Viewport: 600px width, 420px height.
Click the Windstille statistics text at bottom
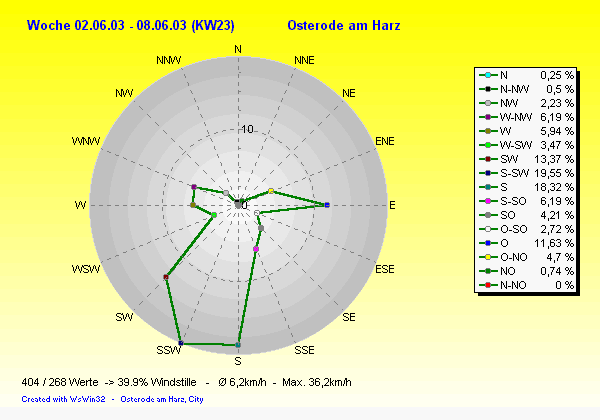click(186, 382)
